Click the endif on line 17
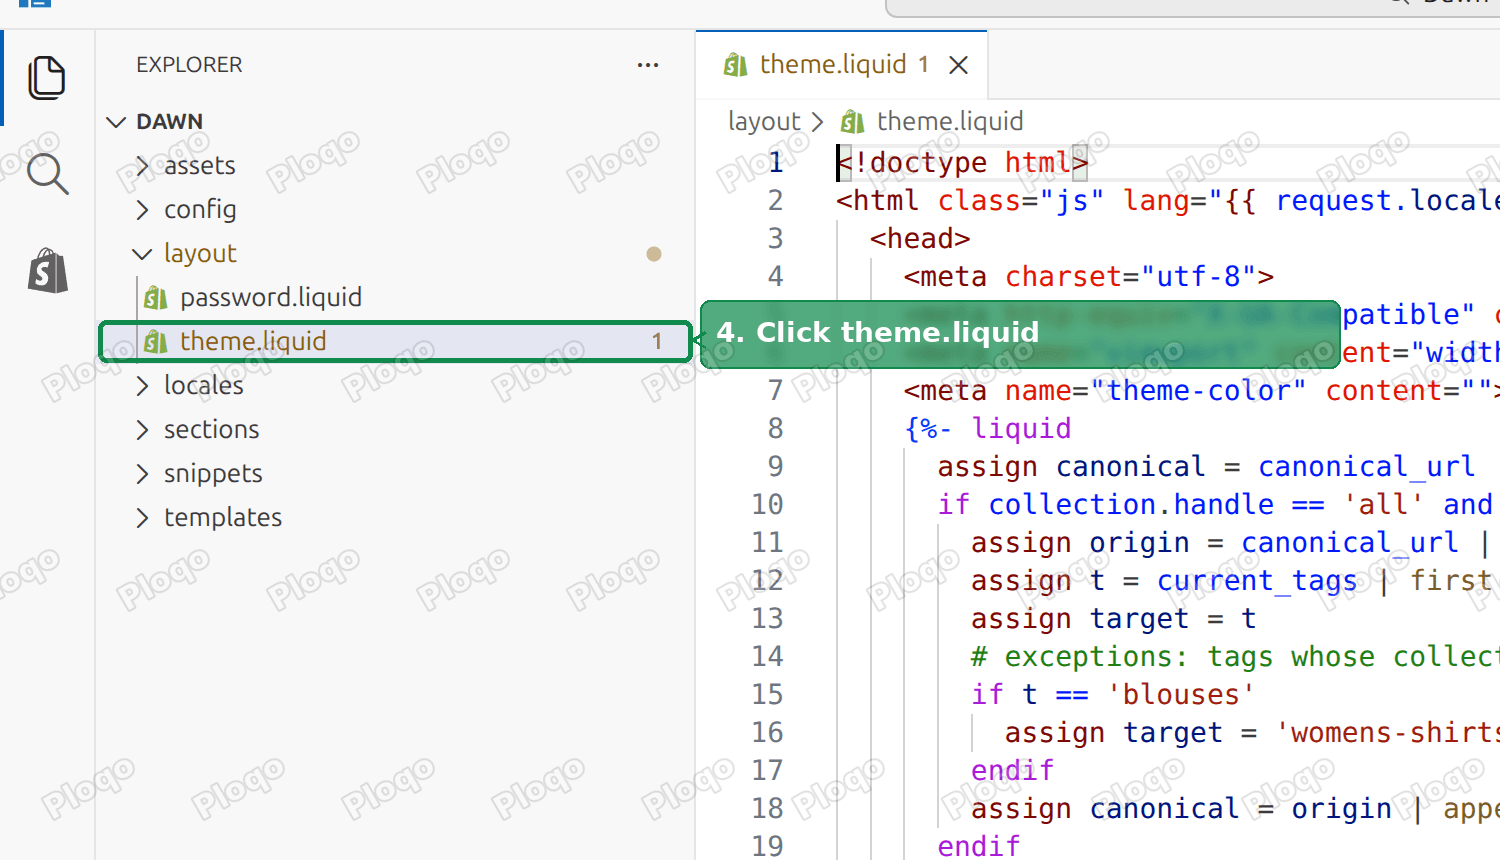This screenshot has width=1500, height=860. [1012, 770]
